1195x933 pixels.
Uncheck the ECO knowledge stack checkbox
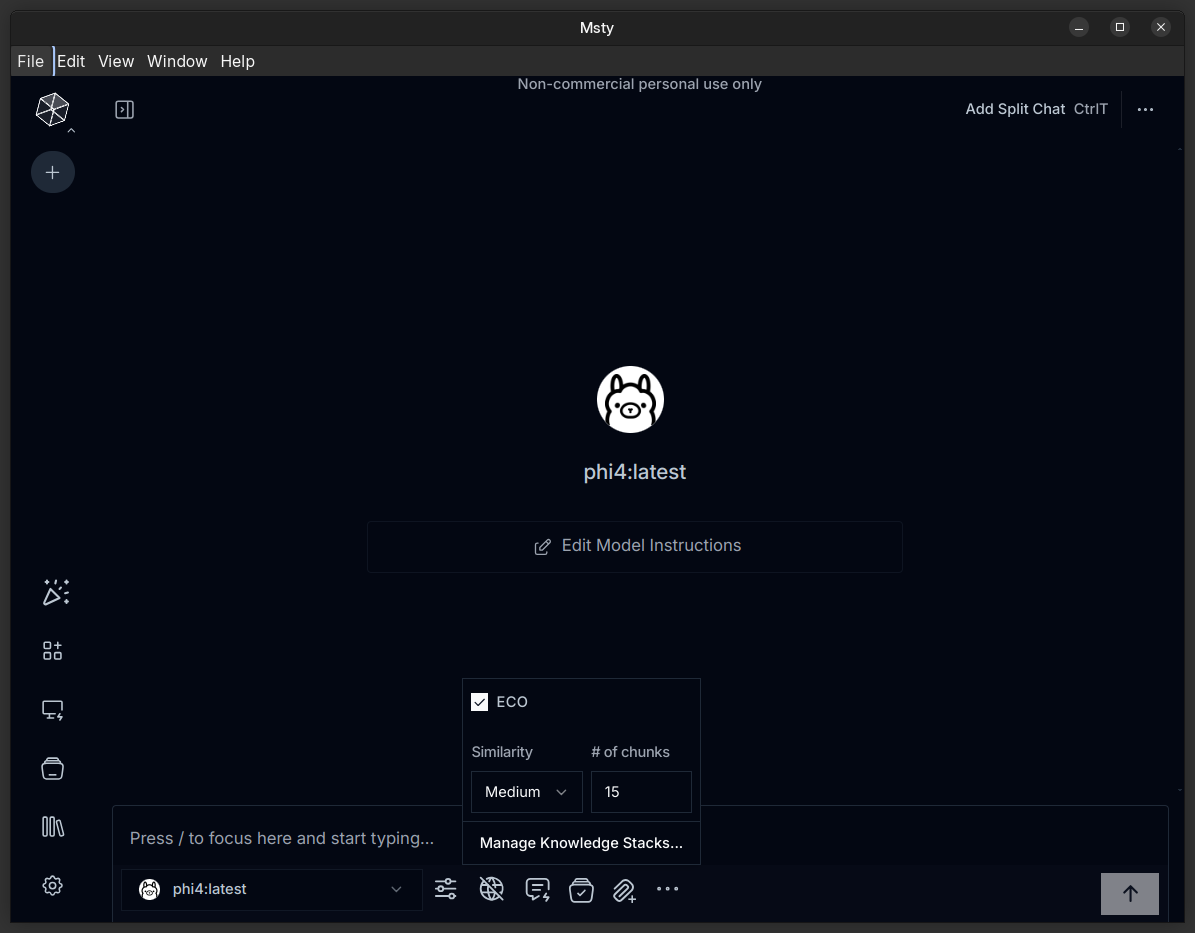coord(480,702)
